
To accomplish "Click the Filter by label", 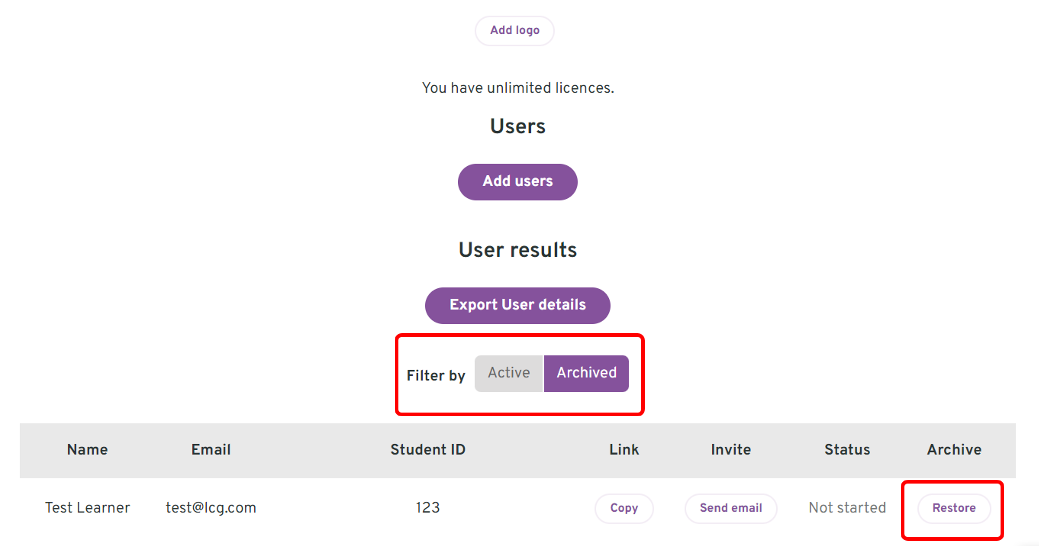I will (436, 376).
